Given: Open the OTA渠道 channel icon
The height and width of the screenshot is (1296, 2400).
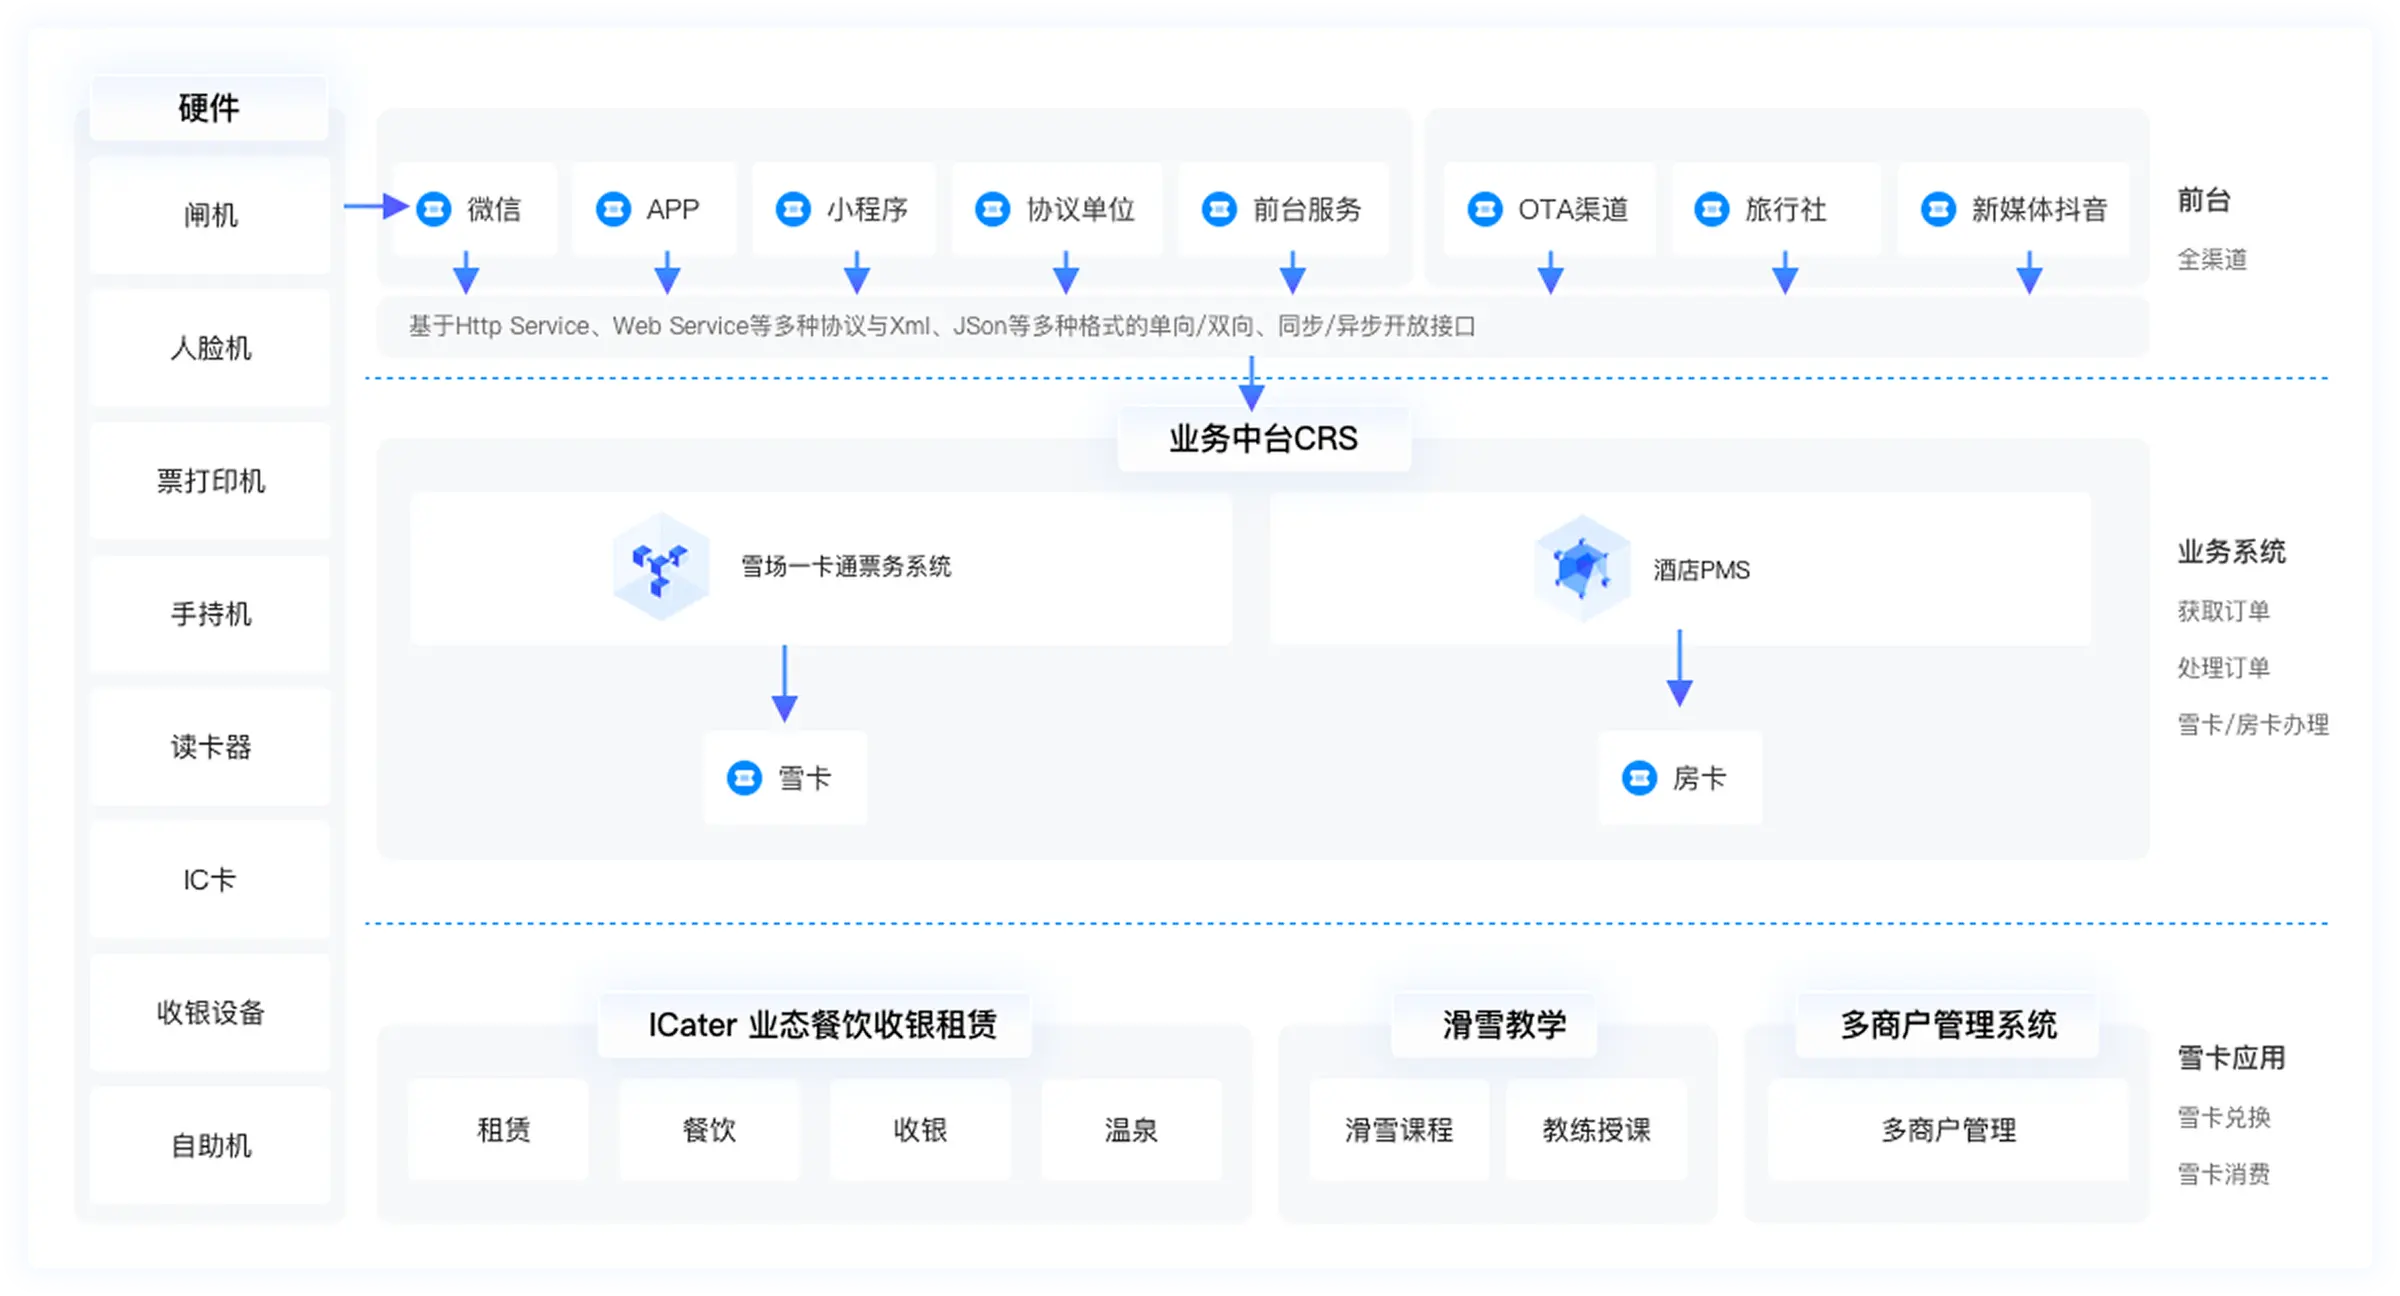Looking at the screenshot, I should tap(1483, 209).
